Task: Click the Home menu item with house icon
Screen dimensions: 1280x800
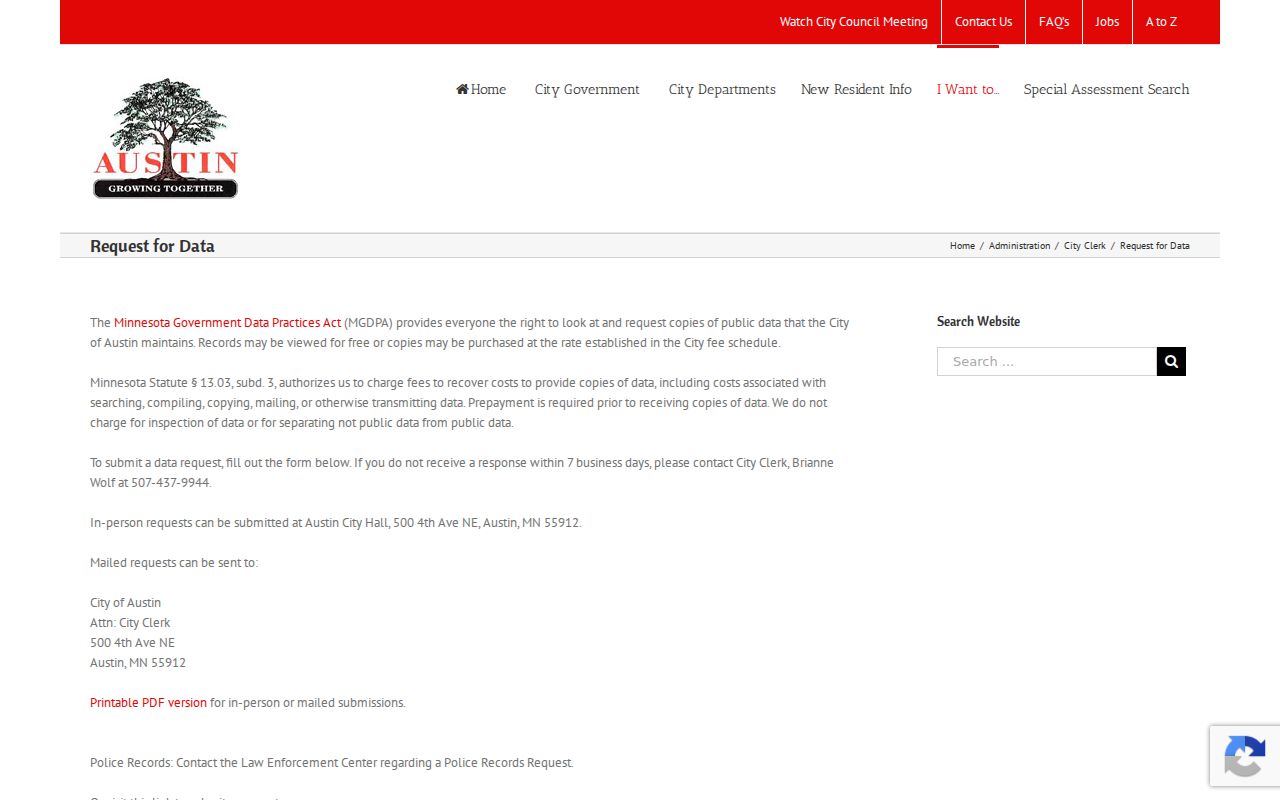Action: click(481, 89)
